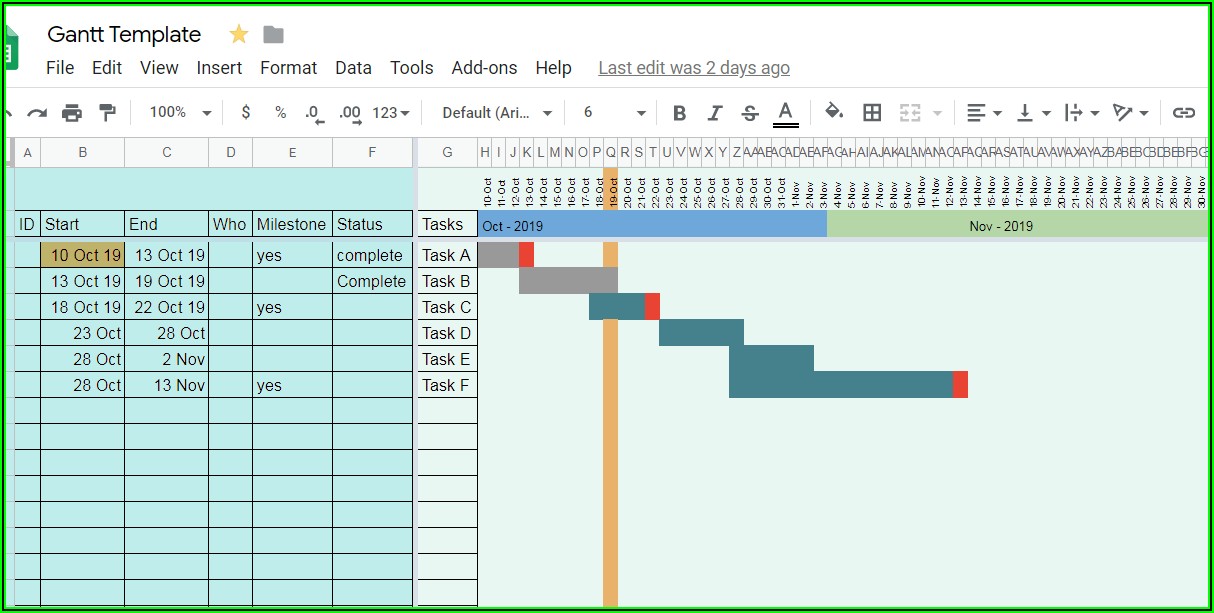The width and height of the screenshot is (1214, 613).
Task: Toggle bold formatting
Action: click(x=679, y=113)
